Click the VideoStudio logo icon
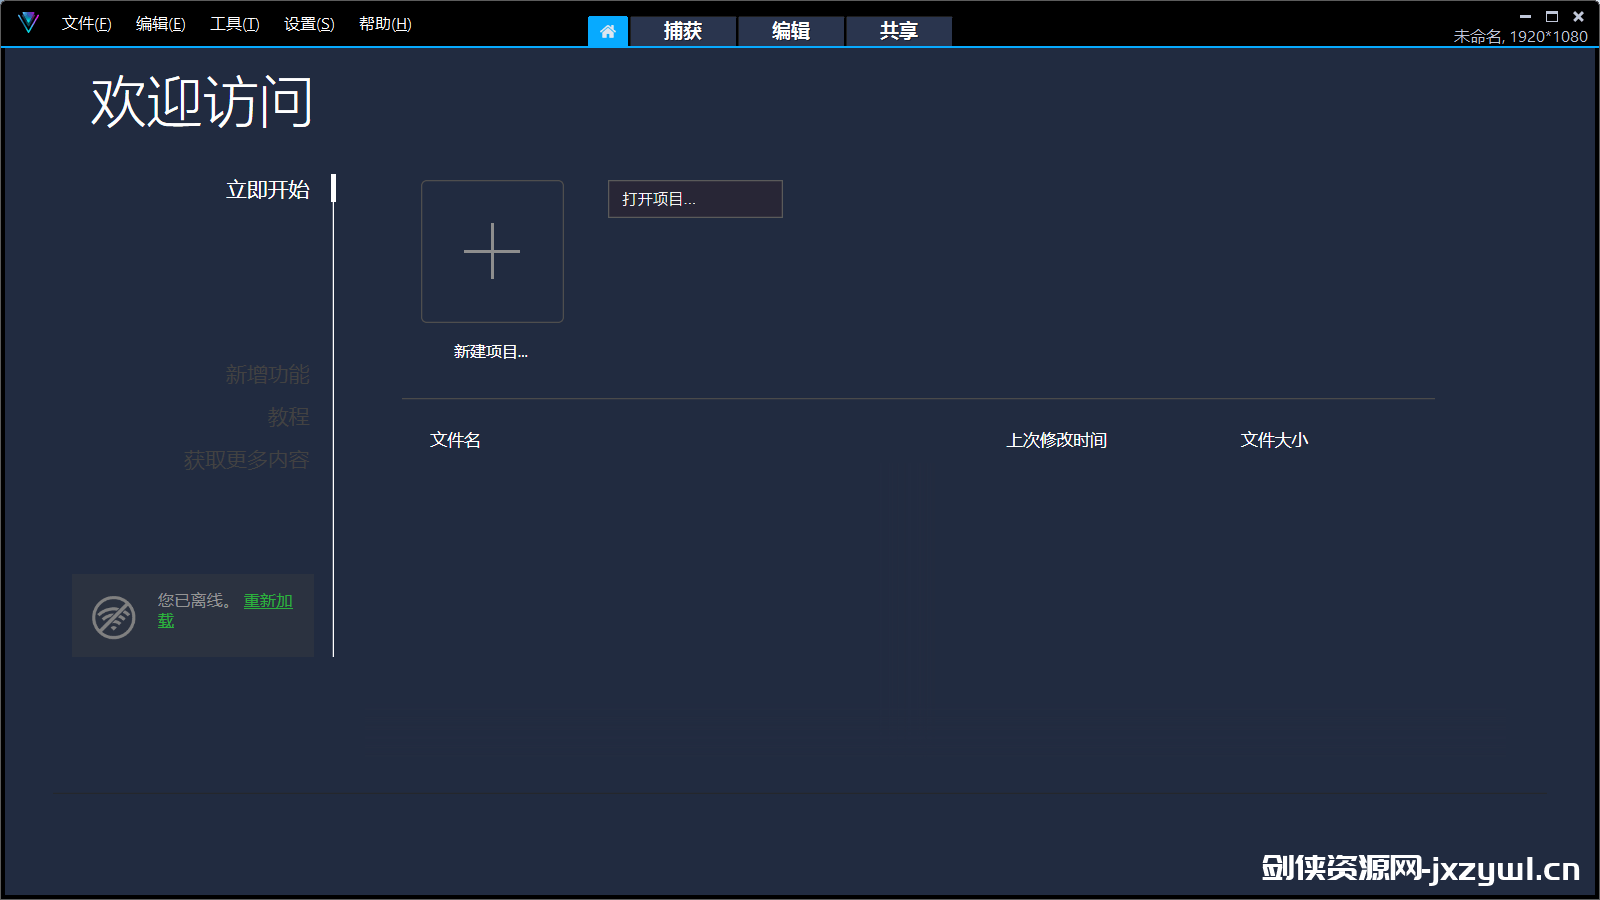This screenshot has height=900, width=1600. (x=28, y=22)
